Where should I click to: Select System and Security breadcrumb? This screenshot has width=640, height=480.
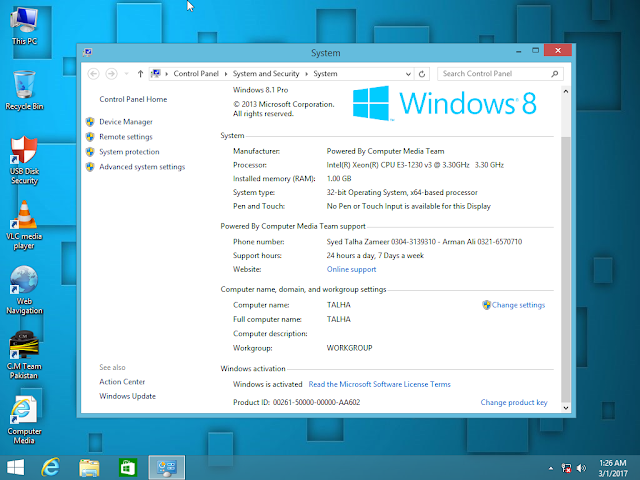266,74
